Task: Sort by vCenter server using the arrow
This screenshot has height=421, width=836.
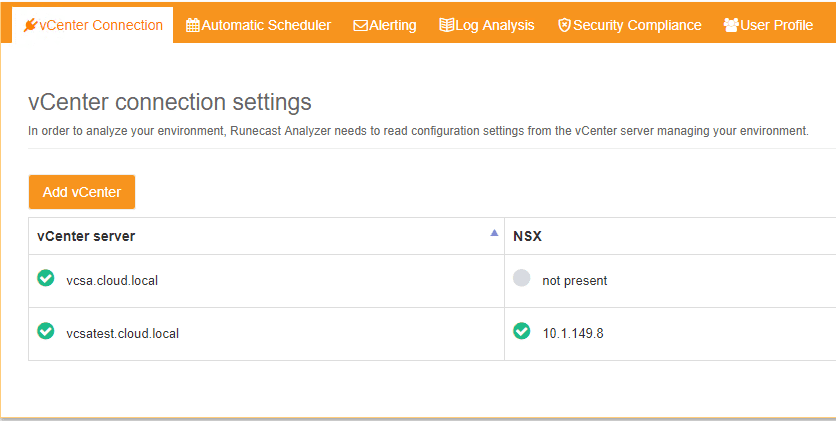Action: pos(494,233)
